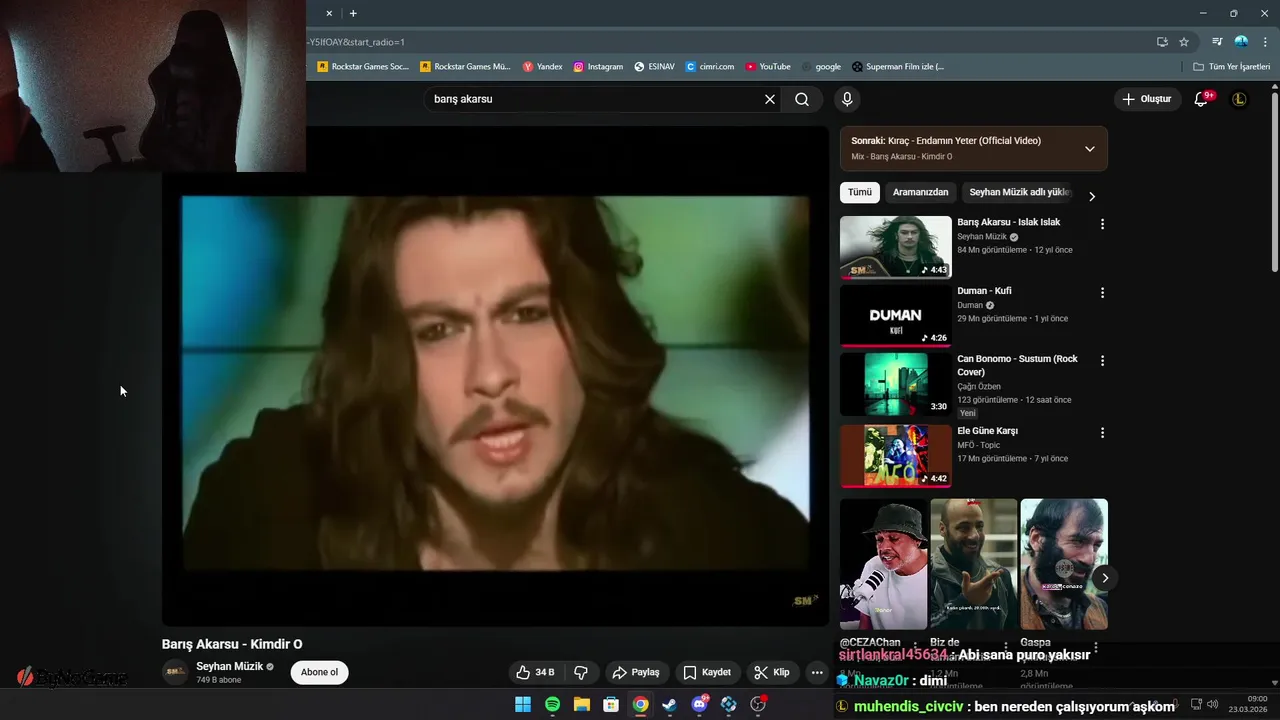Start voice search with microphone
The image size is (1280, 720).
847,99
